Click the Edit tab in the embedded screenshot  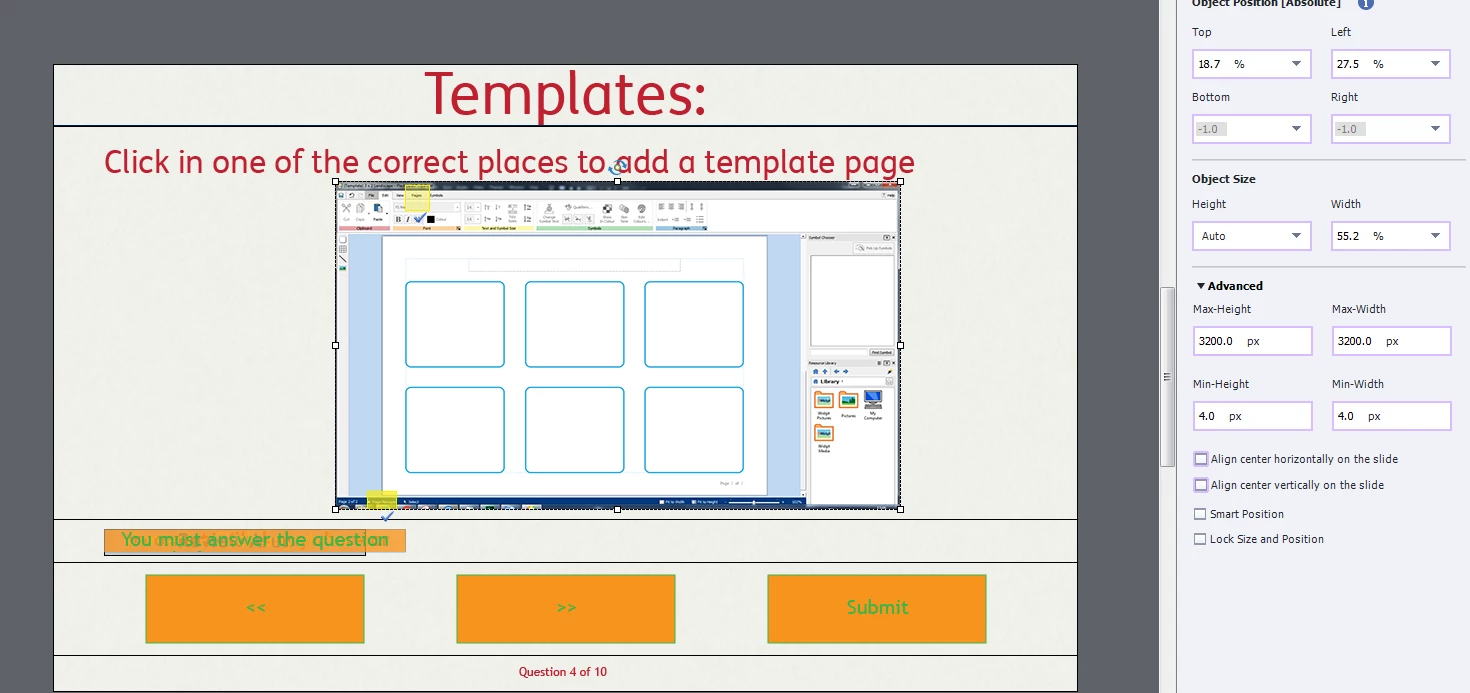coord(385,195)
